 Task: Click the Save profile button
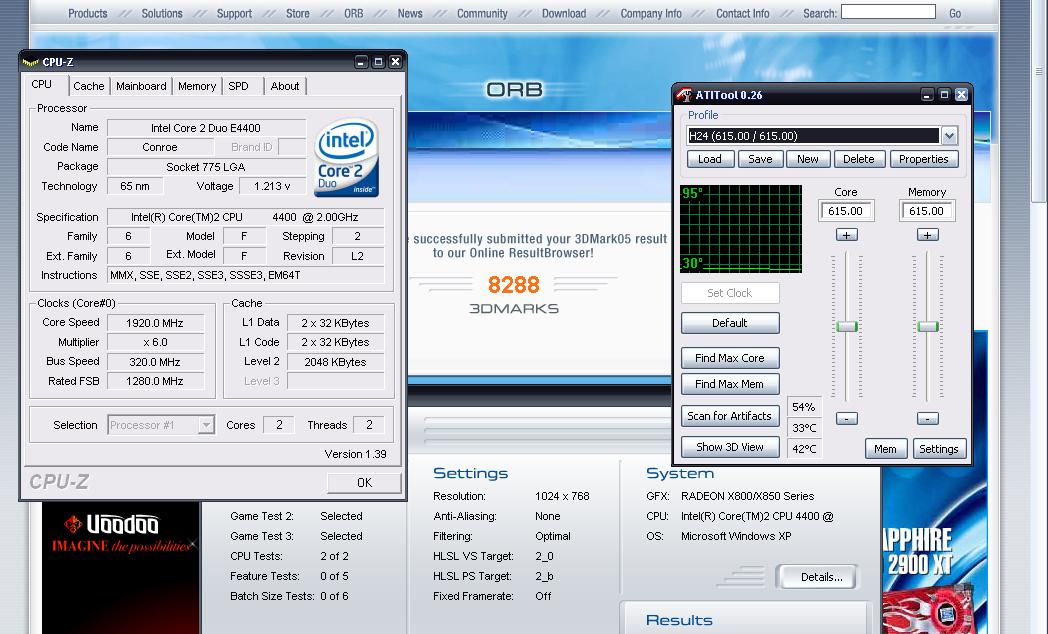tap(760, 159)
